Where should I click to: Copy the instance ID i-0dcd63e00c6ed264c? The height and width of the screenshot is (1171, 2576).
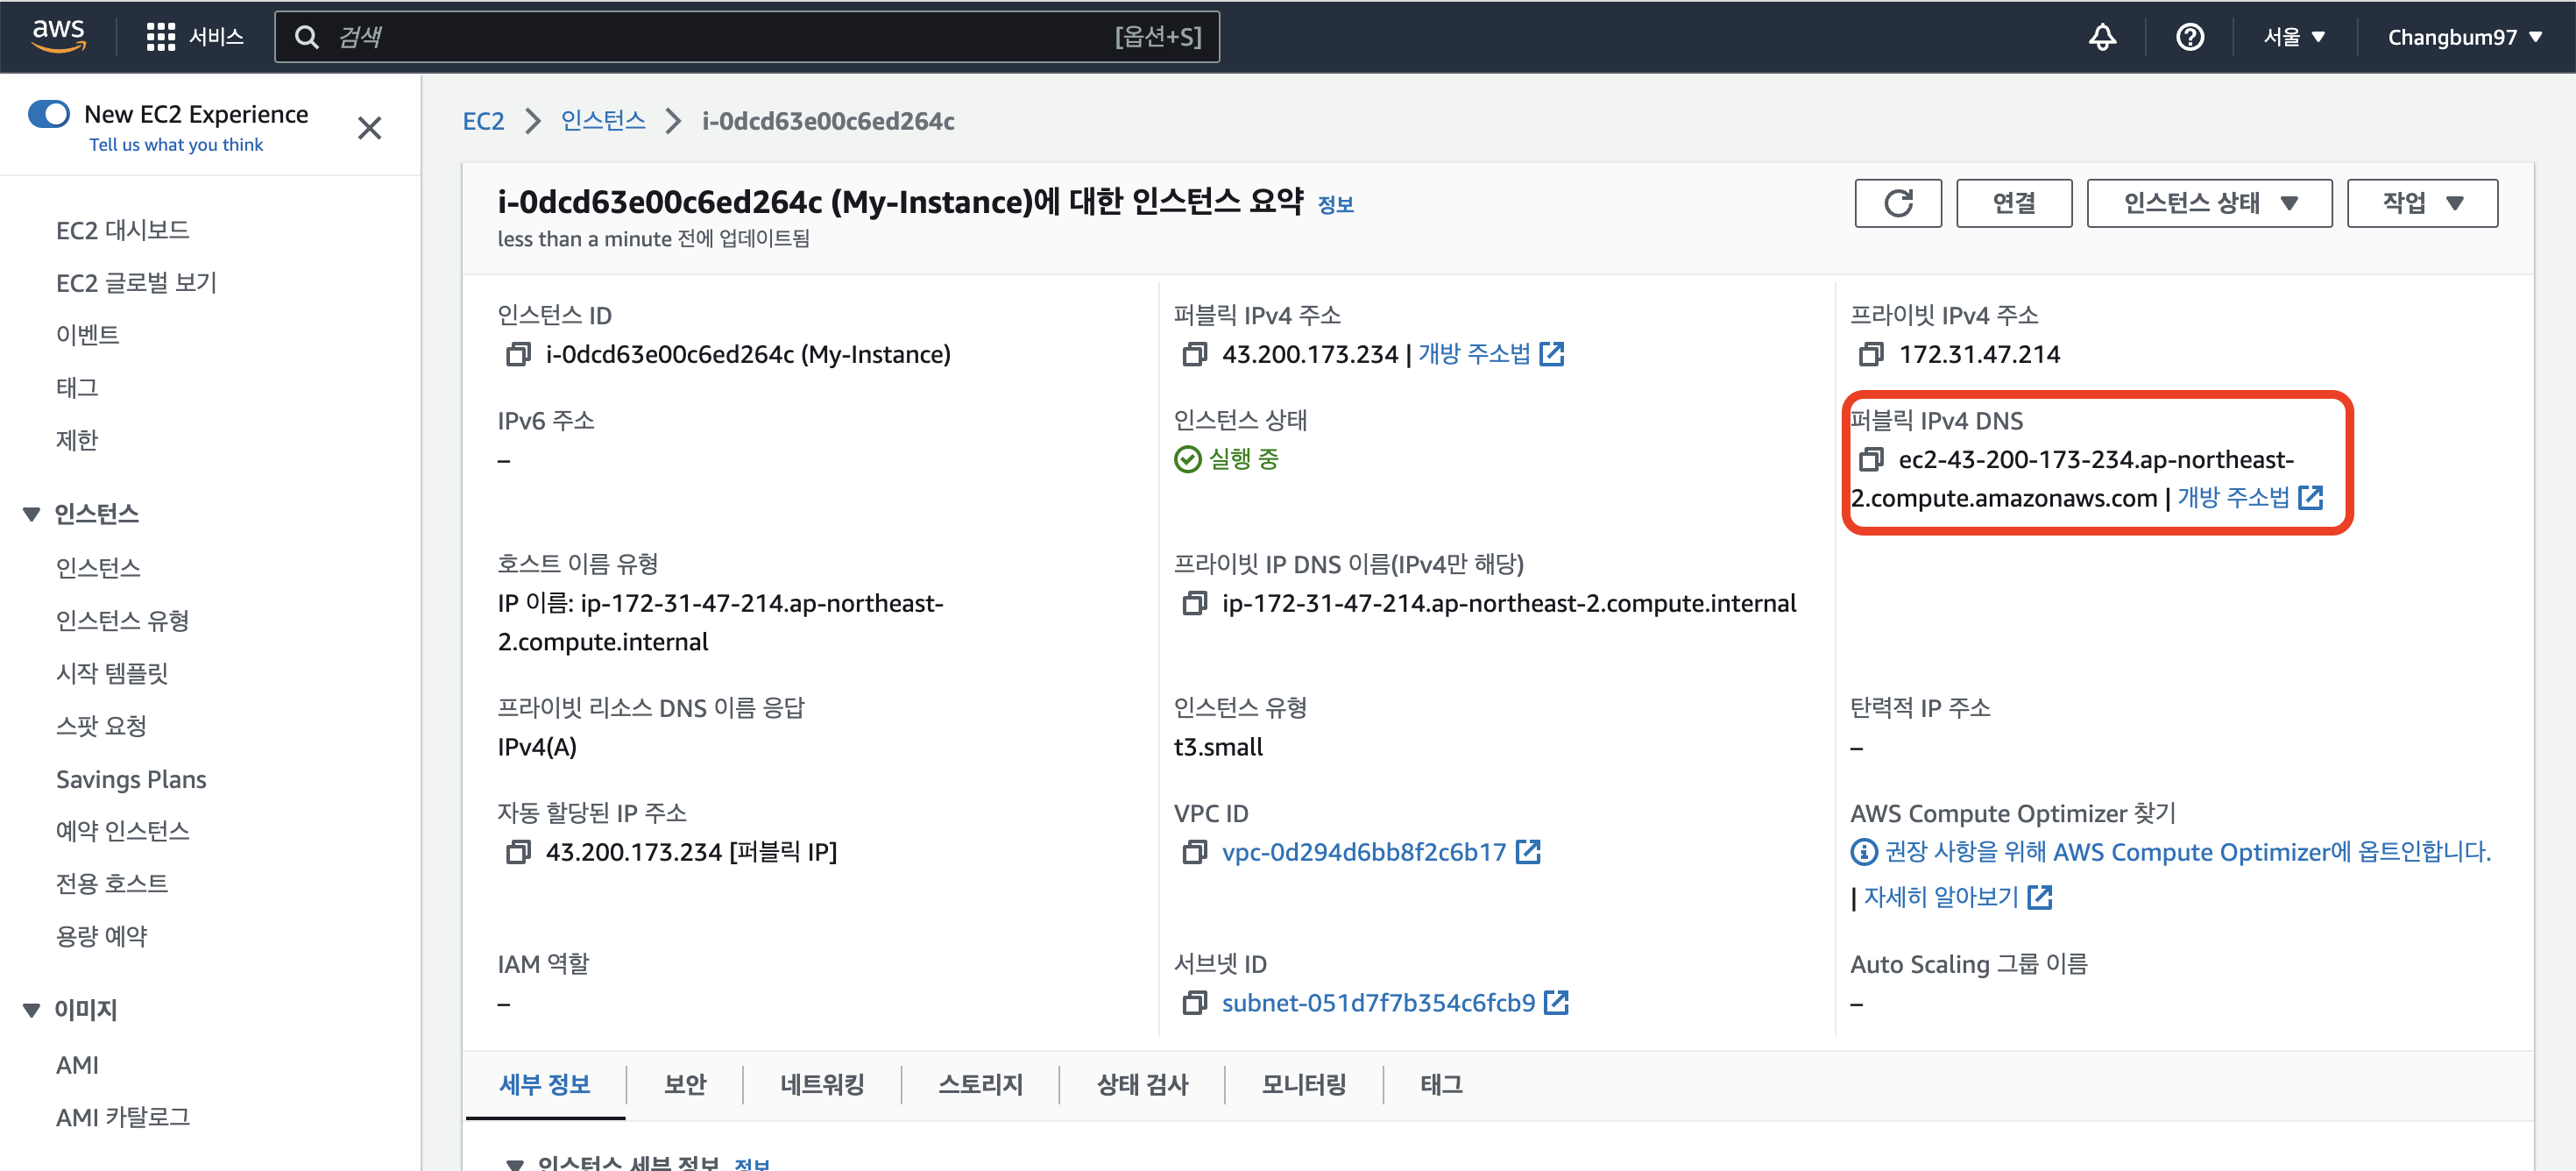[x=518, y=355]
